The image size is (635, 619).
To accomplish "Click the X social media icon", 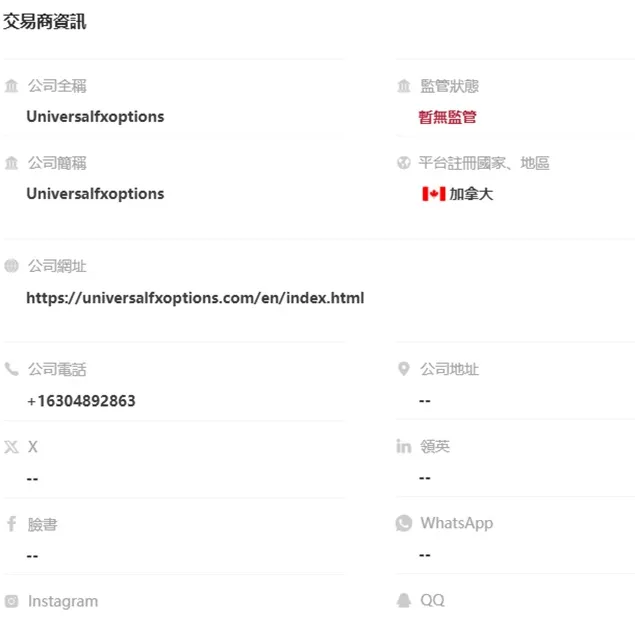I will click(11, 447).
